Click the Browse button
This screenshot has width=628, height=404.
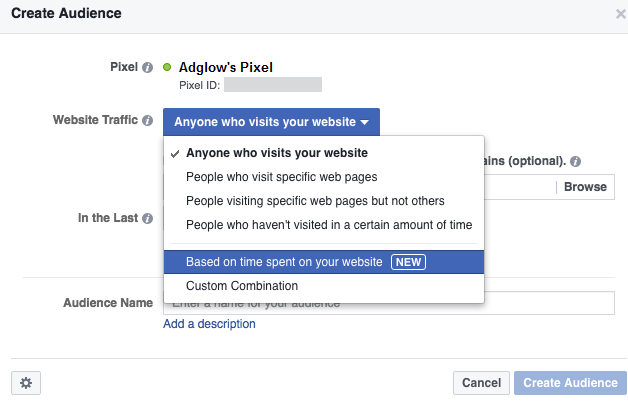click(585, 187)
